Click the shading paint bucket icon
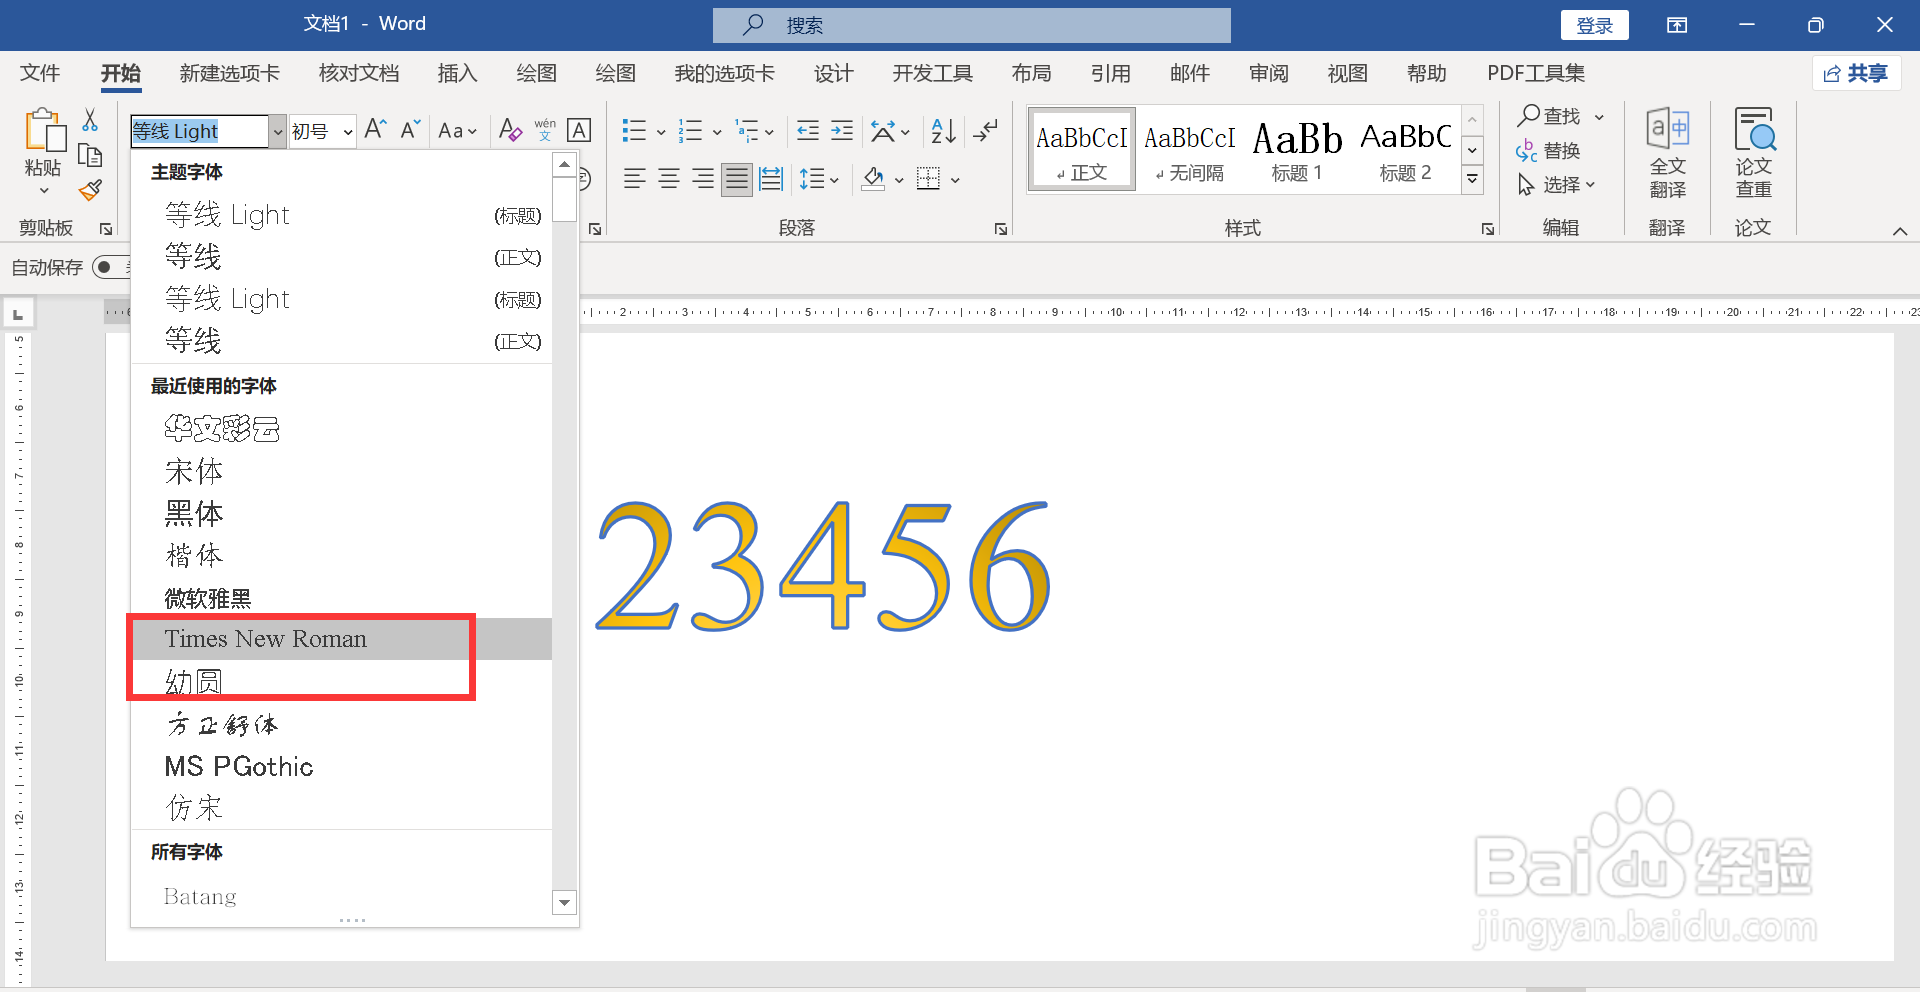Screen dimensions: 1920x992 pyautogui.click(x=874, y=179)
